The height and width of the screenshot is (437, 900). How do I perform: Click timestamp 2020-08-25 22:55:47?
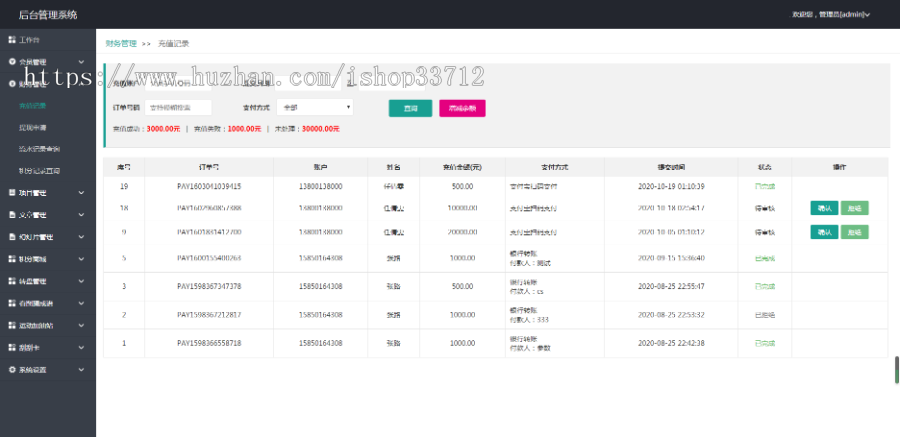[x=671, y=286]
